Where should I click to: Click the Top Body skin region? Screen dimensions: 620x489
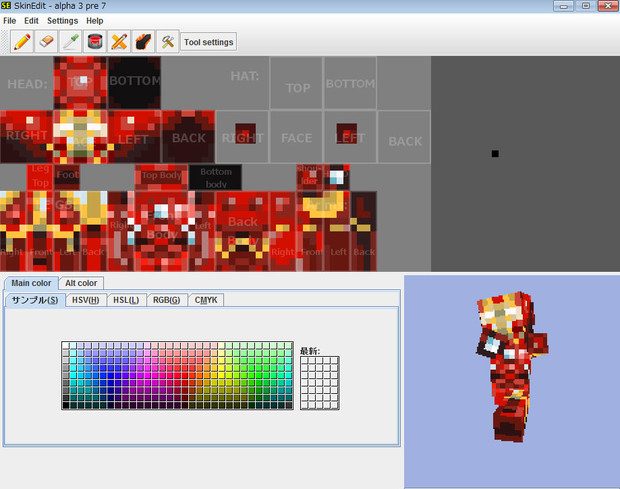161,177
